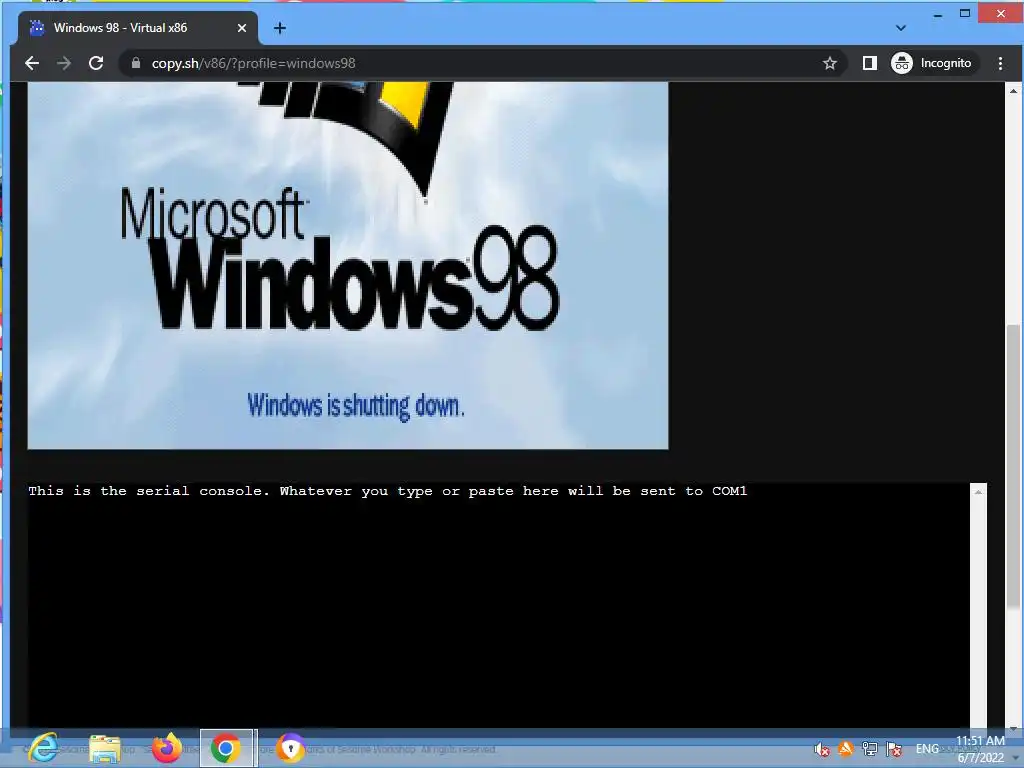Launch Internet Explorer from the taskbar

pos(44,748)
